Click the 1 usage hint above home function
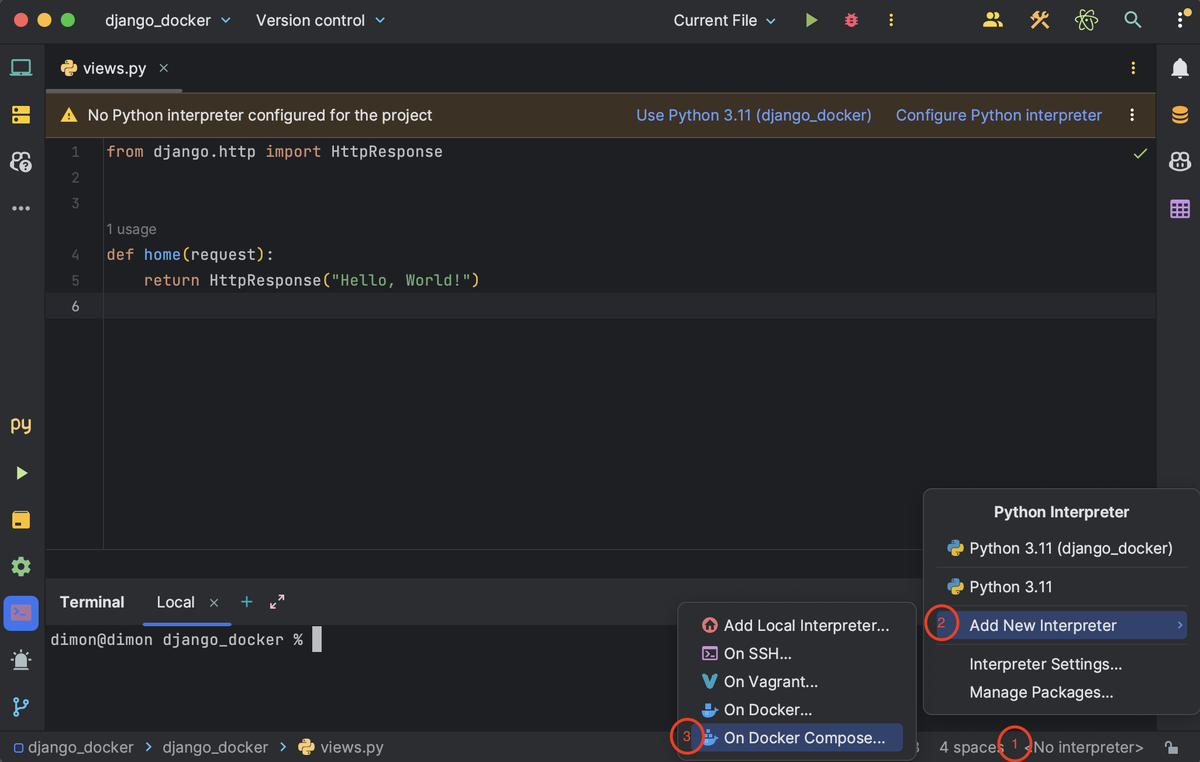The image size is (1200, 762). point(131,229)
